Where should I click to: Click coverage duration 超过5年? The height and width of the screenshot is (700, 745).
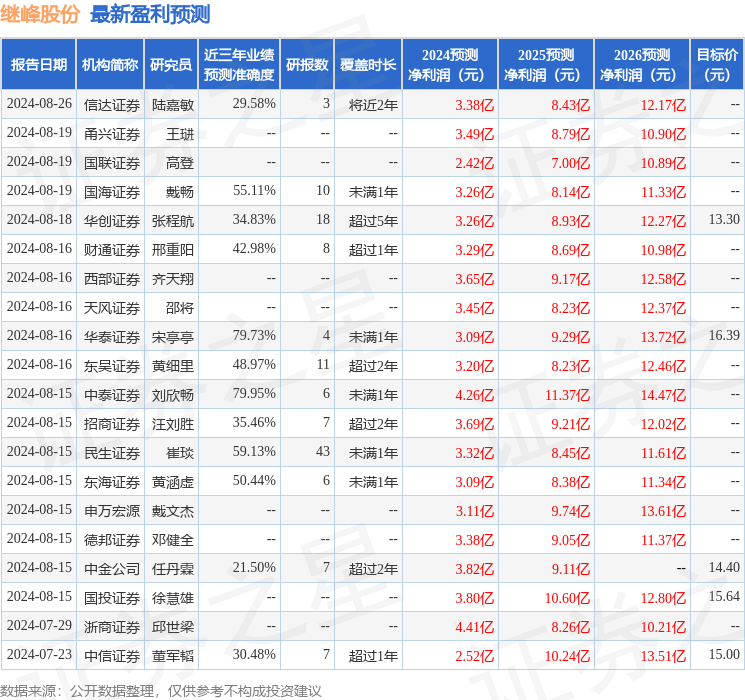373,221
